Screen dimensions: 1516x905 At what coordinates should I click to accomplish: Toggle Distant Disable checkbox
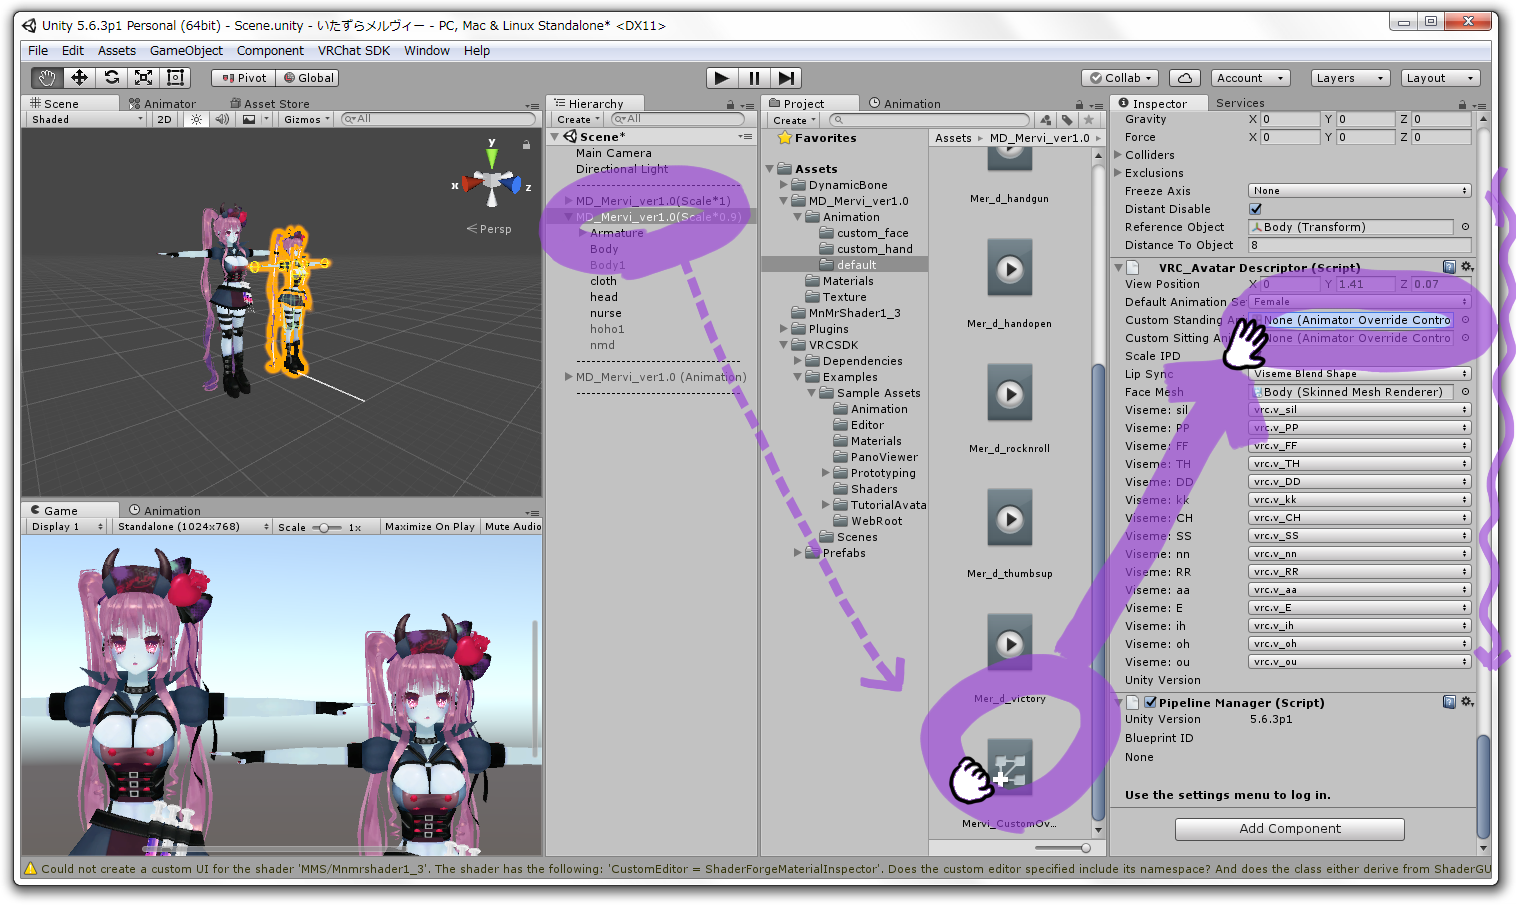[1255, 209]
